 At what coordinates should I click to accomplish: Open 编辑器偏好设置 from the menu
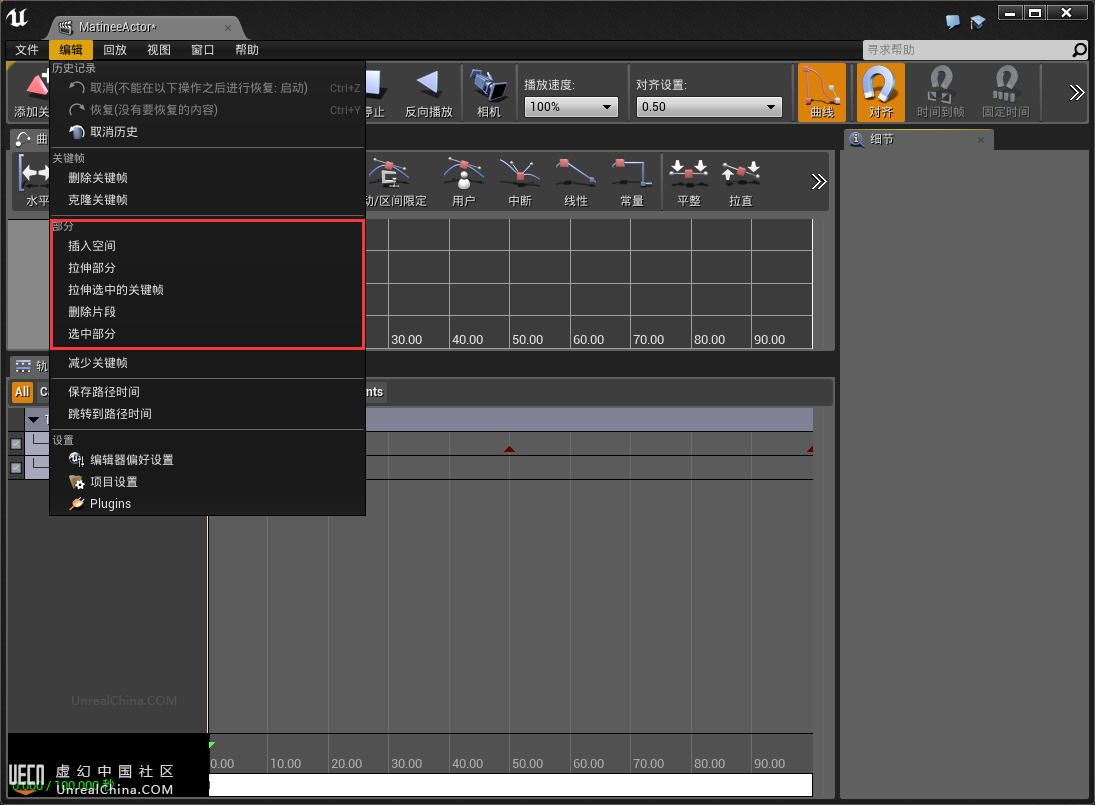pyautogui.click(x=207, y=460)
